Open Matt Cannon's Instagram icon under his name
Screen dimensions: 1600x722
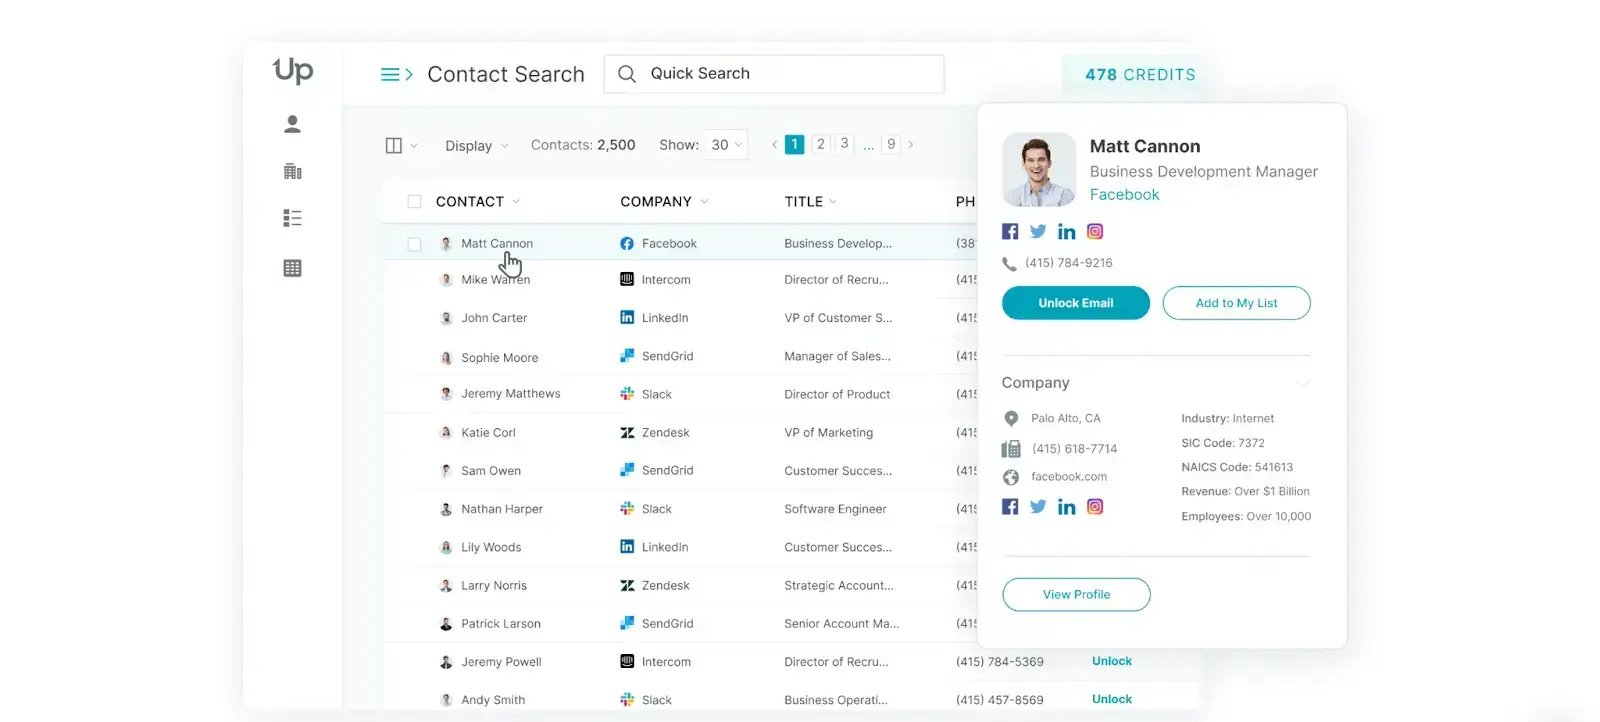(x=1095, y=232)
